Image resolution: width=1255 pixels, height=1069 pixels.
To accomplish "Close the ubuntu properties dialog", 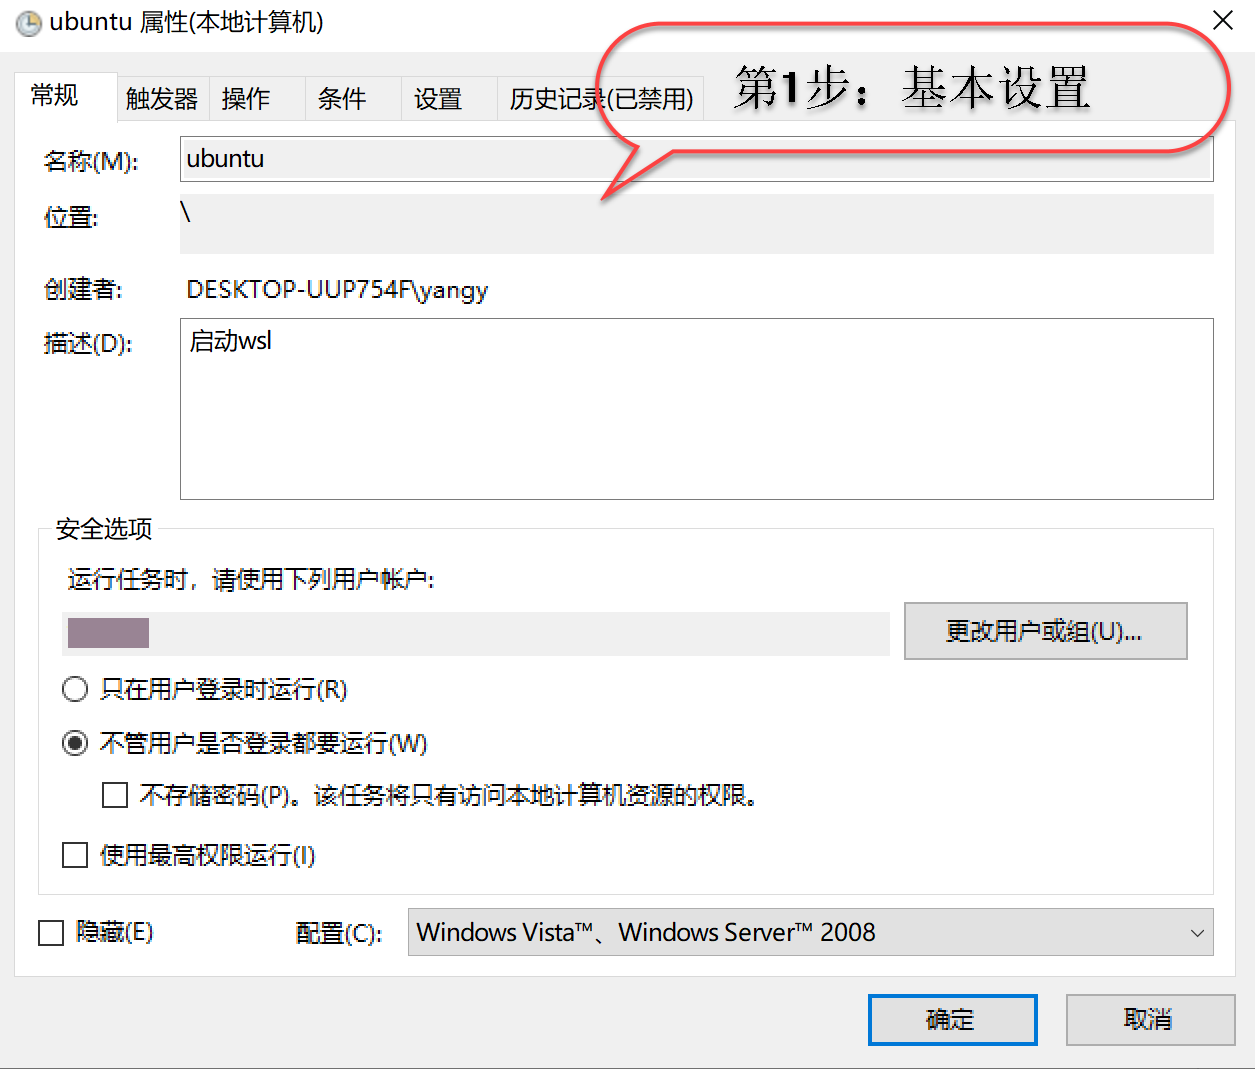I will click(1222, 21).
